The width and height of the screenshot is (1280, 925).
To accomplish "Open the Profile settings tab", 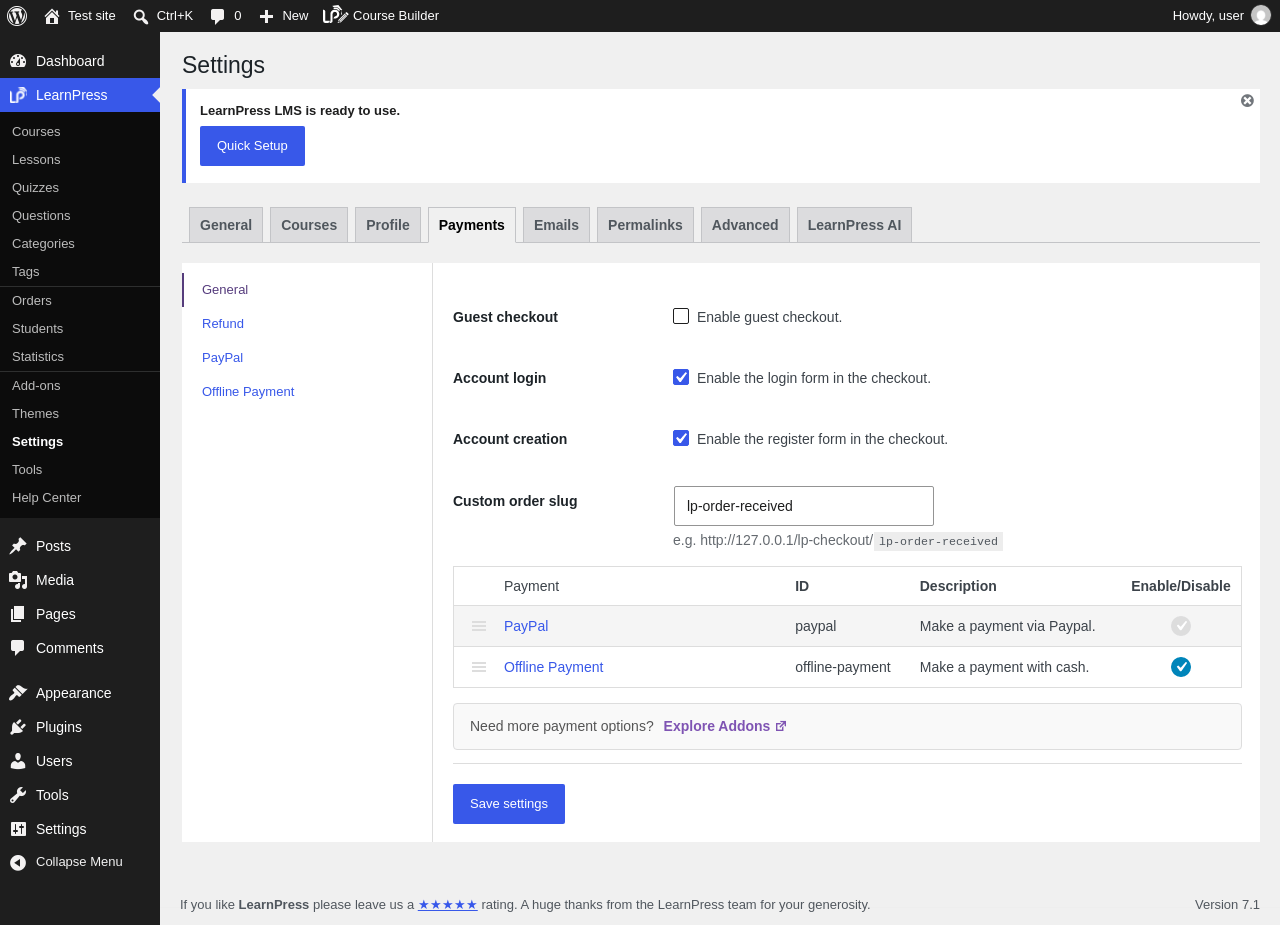I will [x=388, y=225].
